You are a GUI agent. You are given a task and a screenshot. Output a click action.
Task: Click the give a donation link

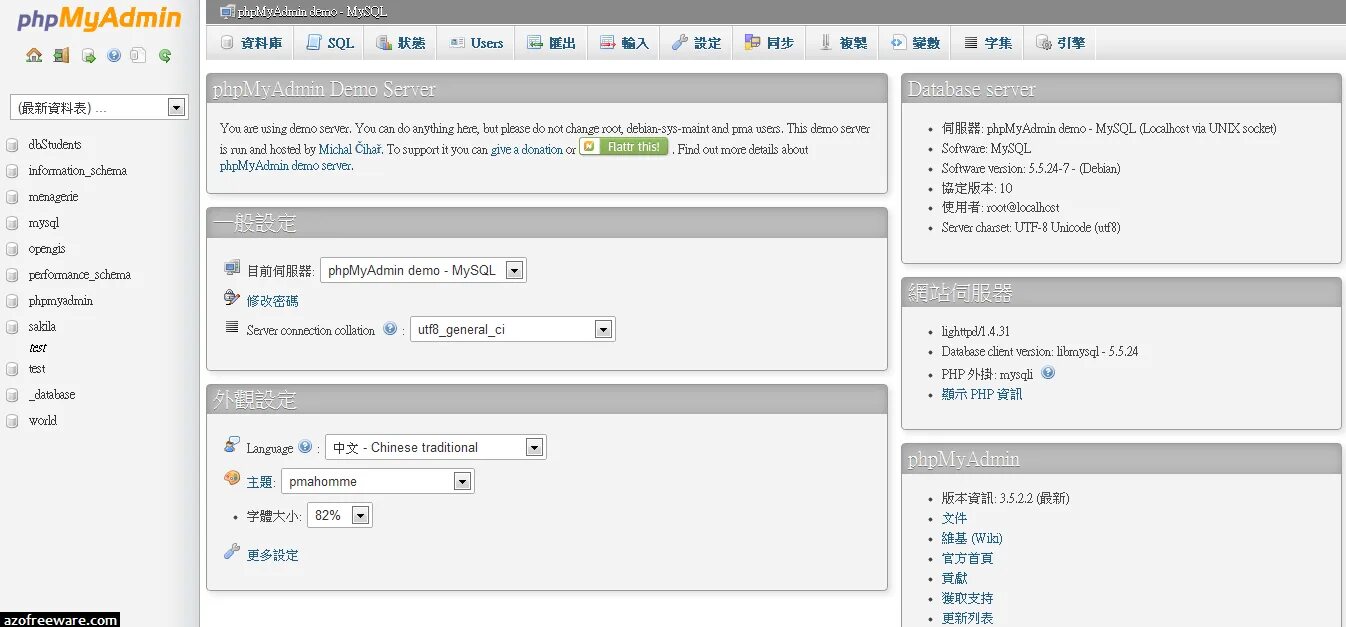click(x=527, y=149)
